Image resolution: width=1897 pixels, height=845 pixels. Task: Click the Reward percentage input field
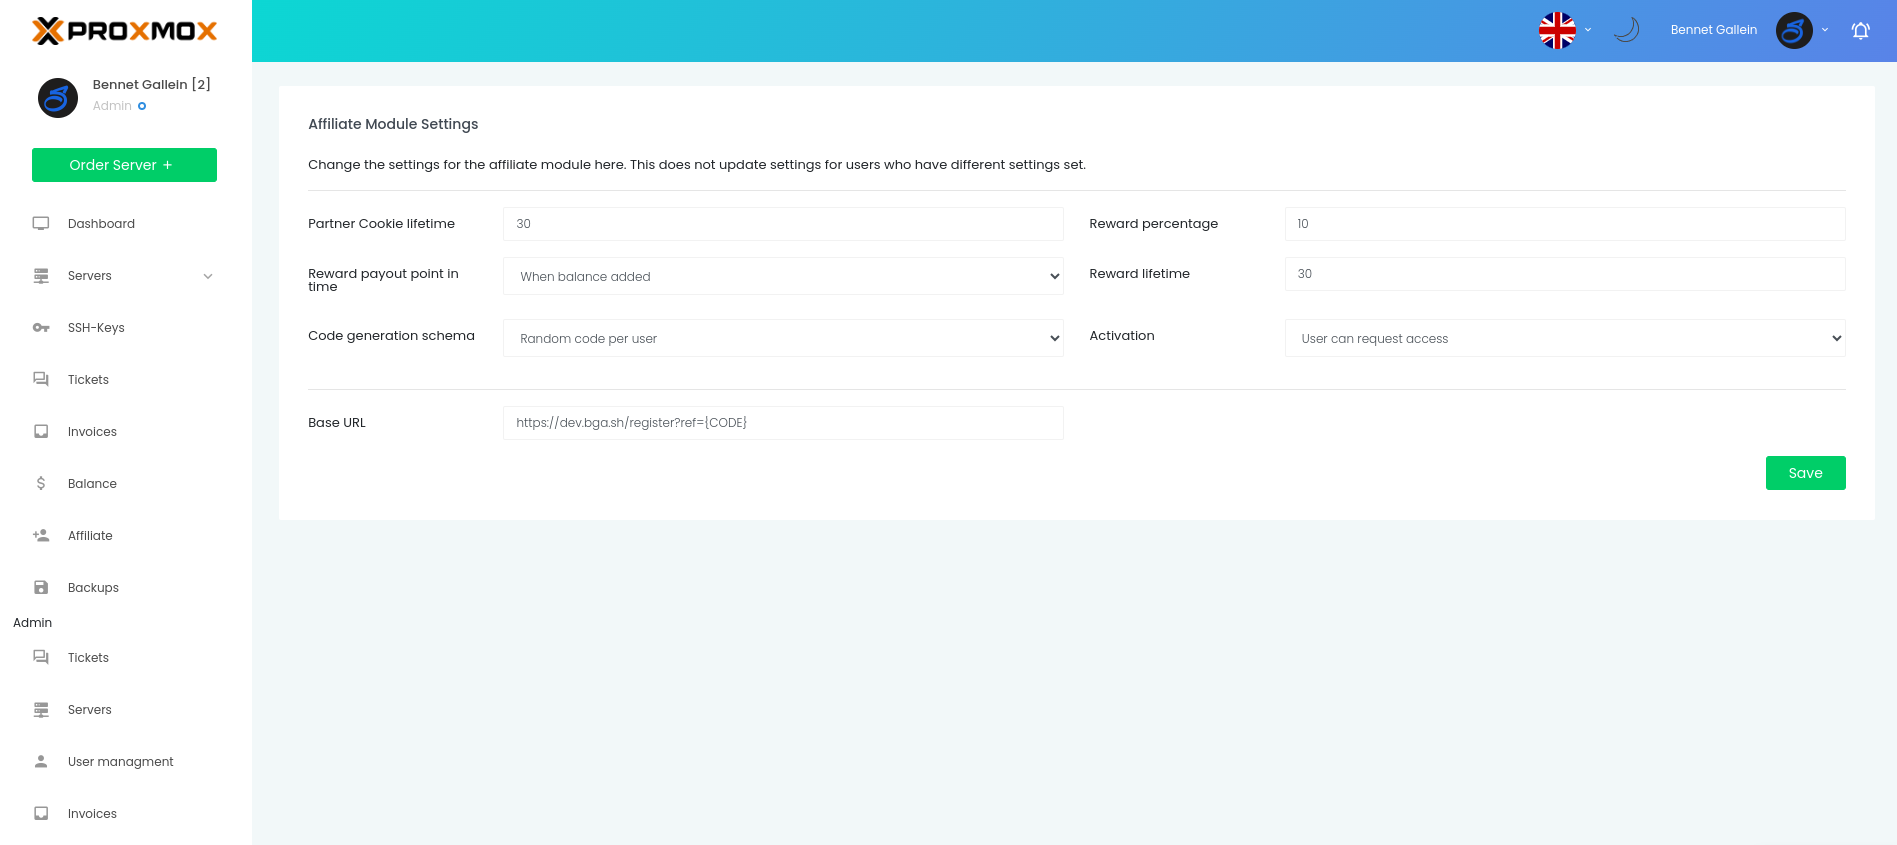[x=1565, y=224]
